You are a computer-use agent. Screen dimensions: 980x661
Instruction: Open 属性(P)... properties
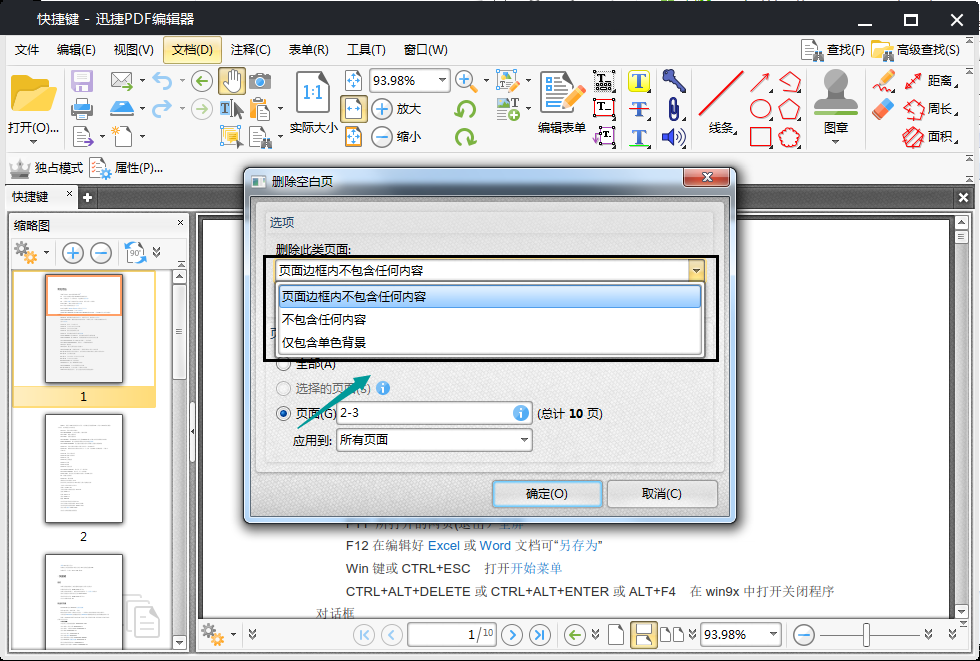click(126, 167)
